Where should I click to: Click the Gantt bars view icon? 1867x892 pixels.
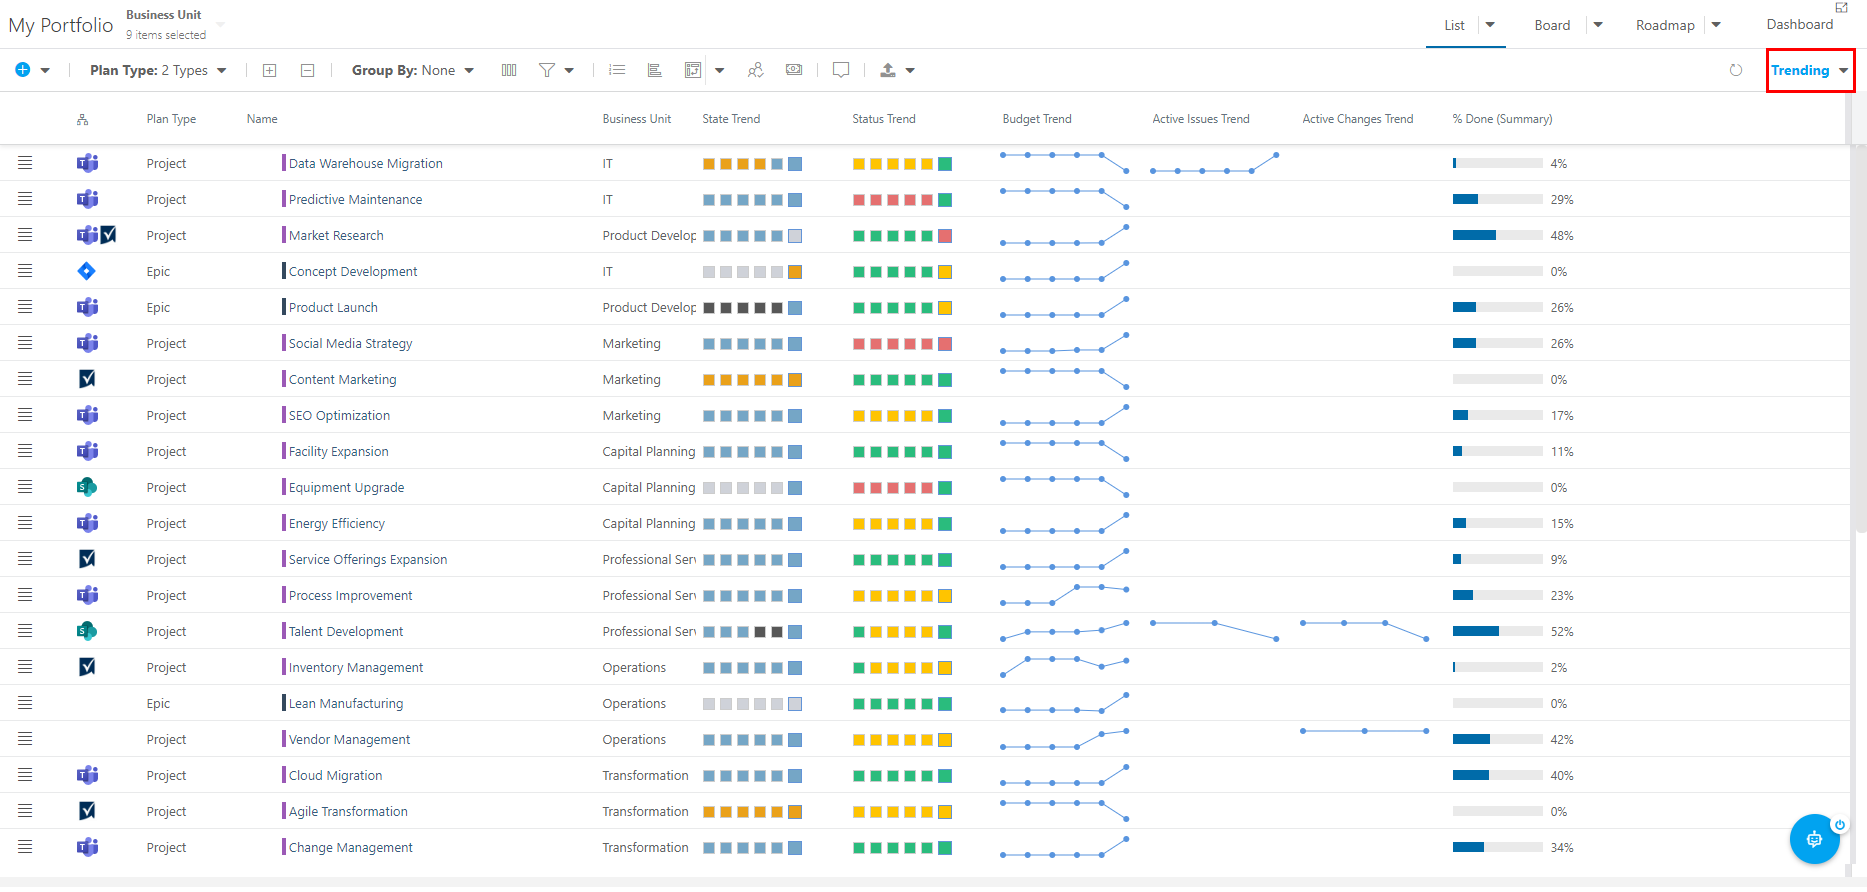pyautogui.click(x=655, y=70)
